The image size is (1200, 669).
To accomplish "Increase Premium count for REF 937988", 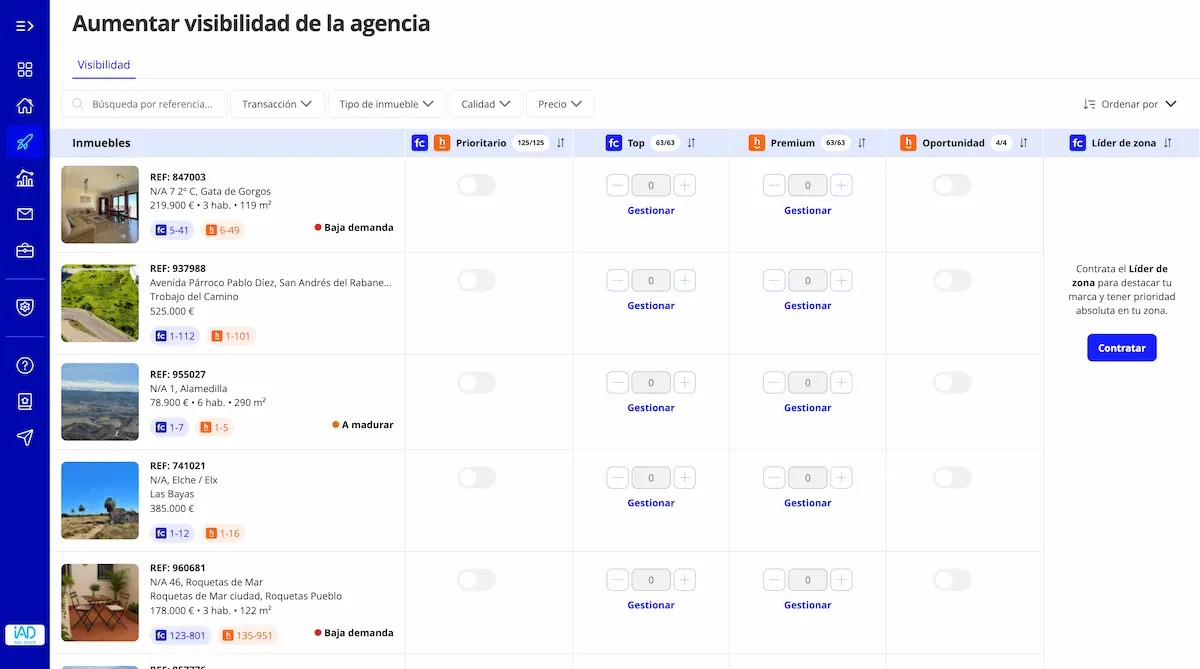I will (842, 281).
